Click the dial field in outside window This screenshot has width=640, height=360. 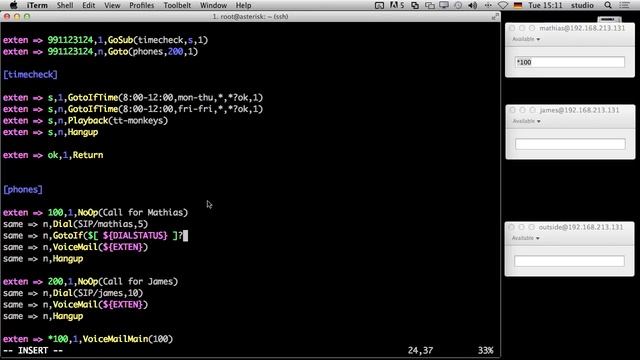click(569, 261)
